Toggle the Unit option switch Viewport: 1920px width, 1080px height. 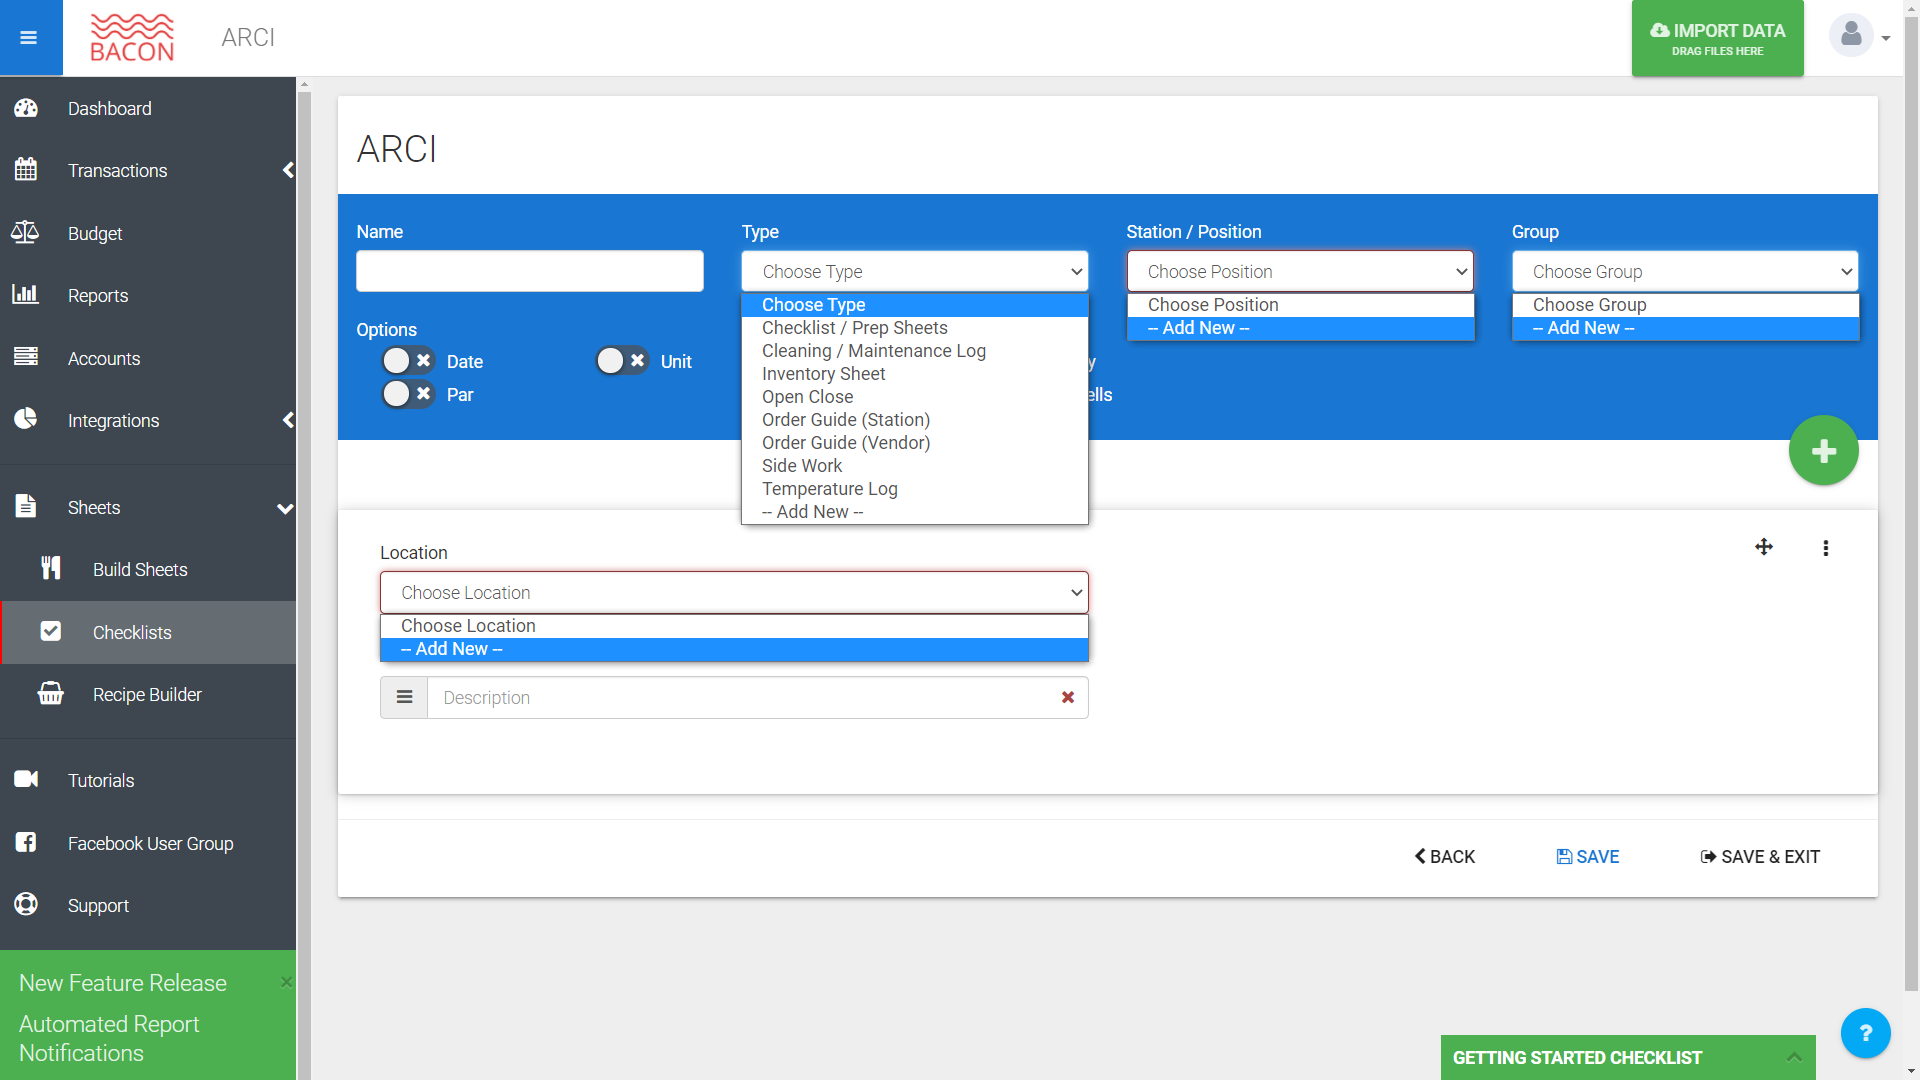622,361
